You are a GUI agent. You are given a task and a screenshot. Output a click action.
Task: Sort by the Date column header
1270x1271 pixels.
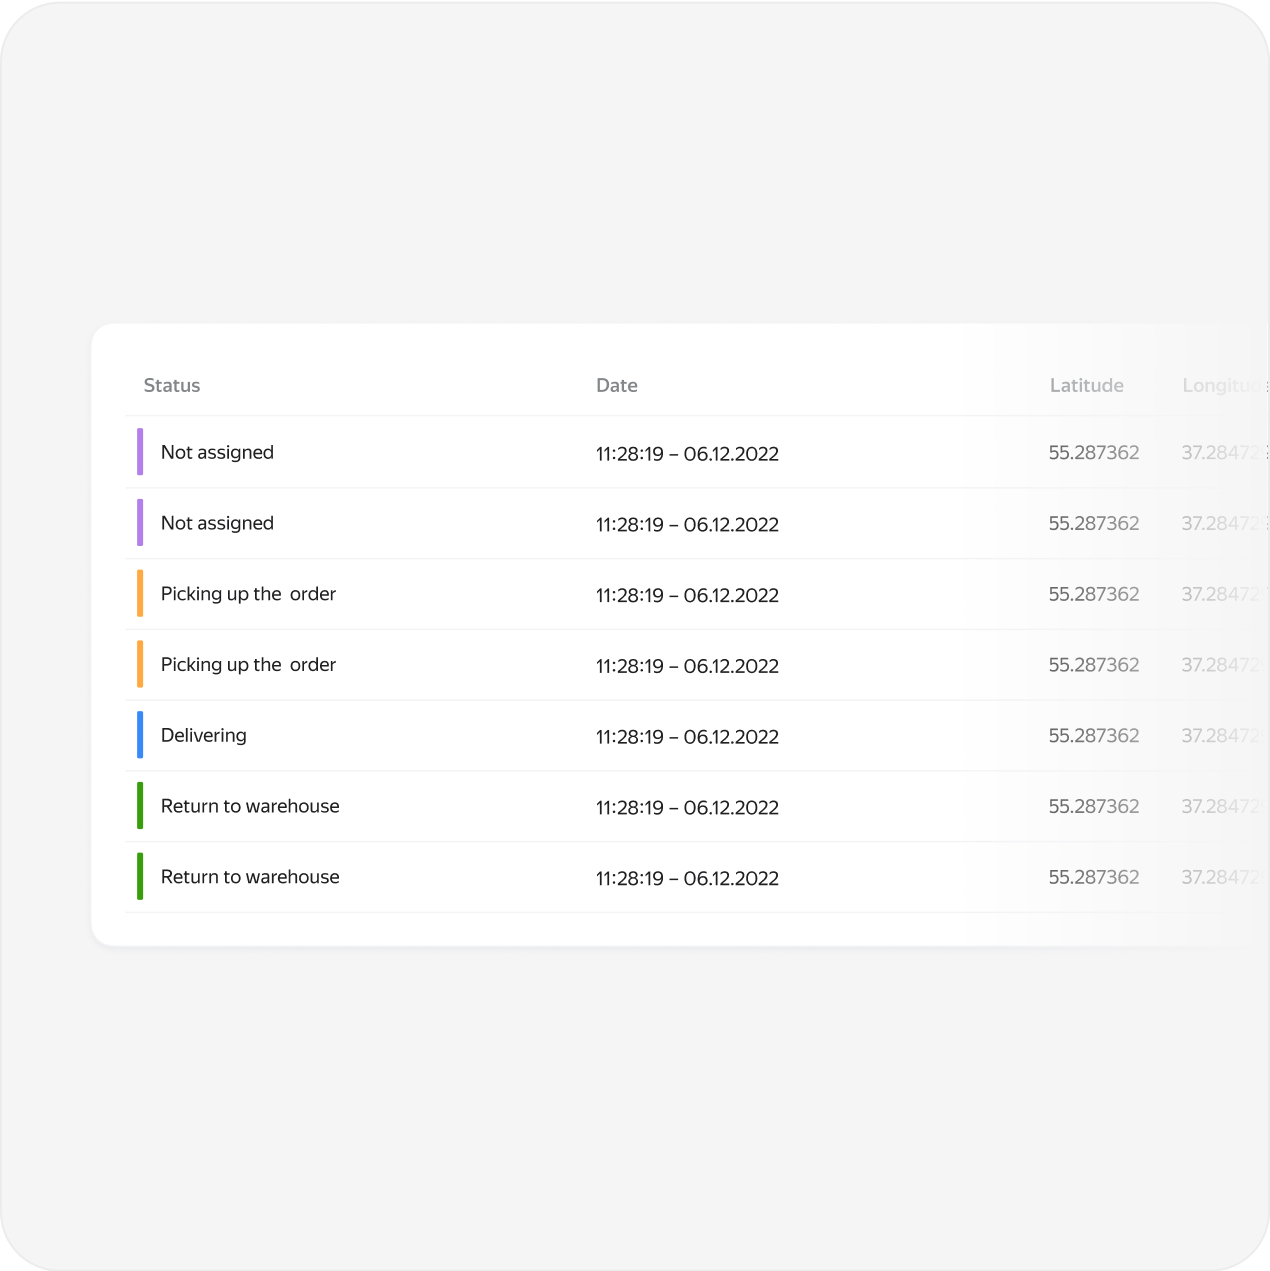616,386
